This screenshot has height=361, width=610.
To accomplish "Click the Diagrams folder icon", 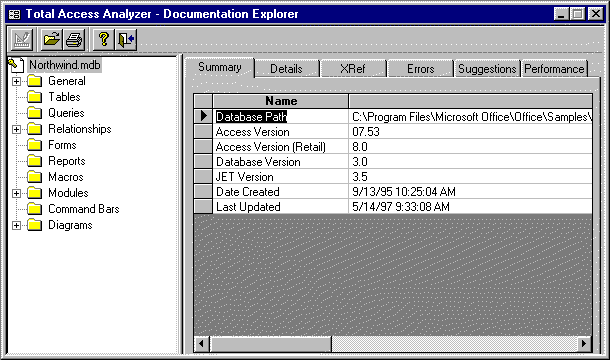I will click(x=35, y=225).
